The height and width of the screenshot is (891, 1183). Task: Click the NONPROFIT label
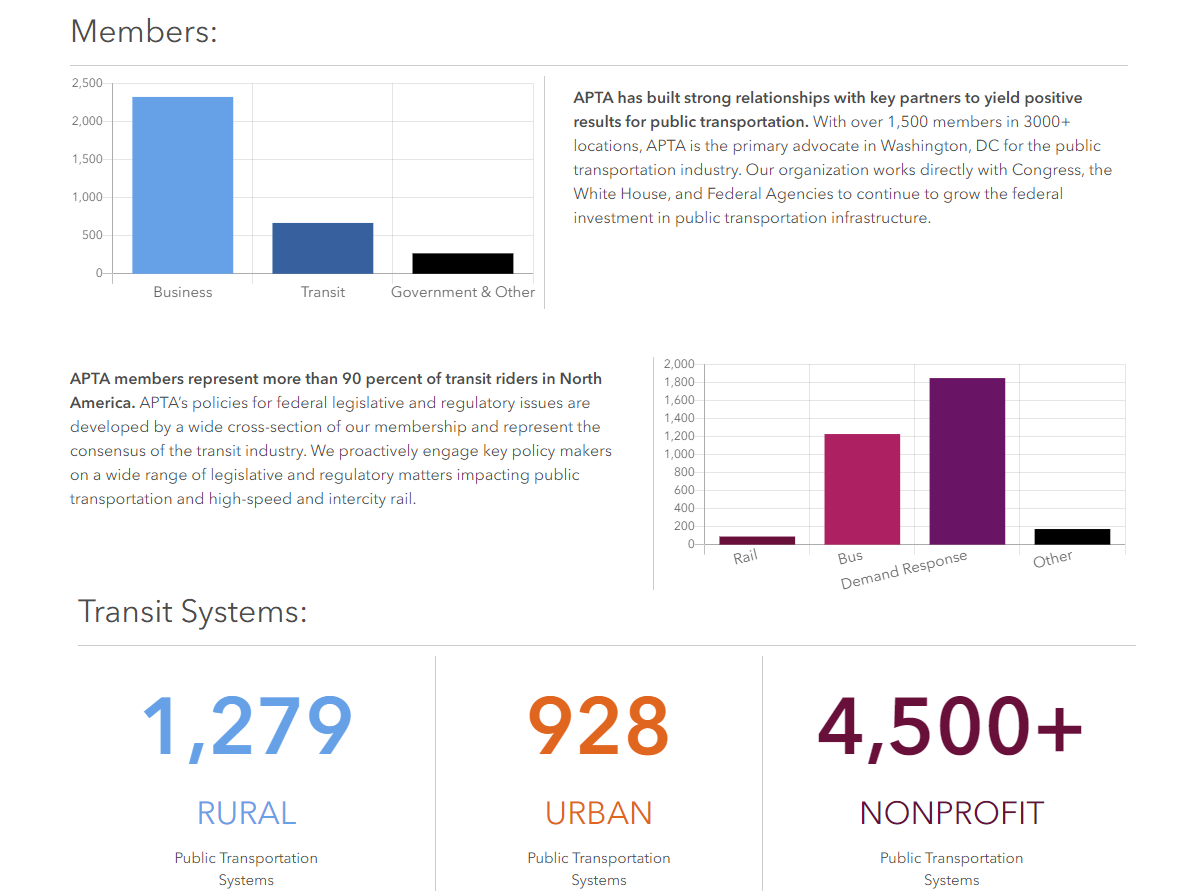(x=951, y=813)
